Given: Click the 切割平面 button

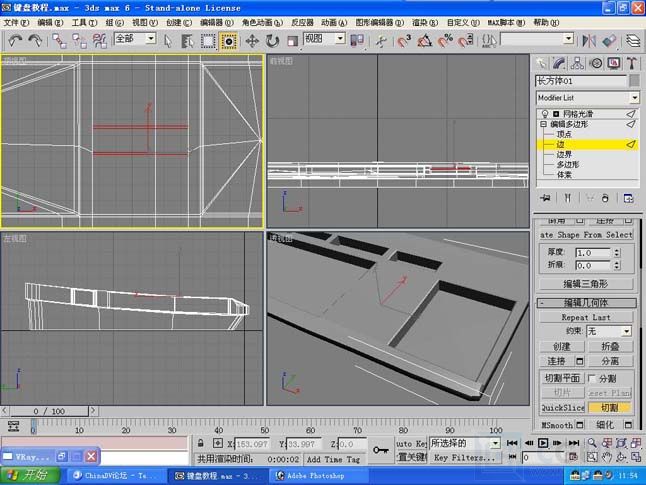Looking at the screenshot, I should [562, 378].
